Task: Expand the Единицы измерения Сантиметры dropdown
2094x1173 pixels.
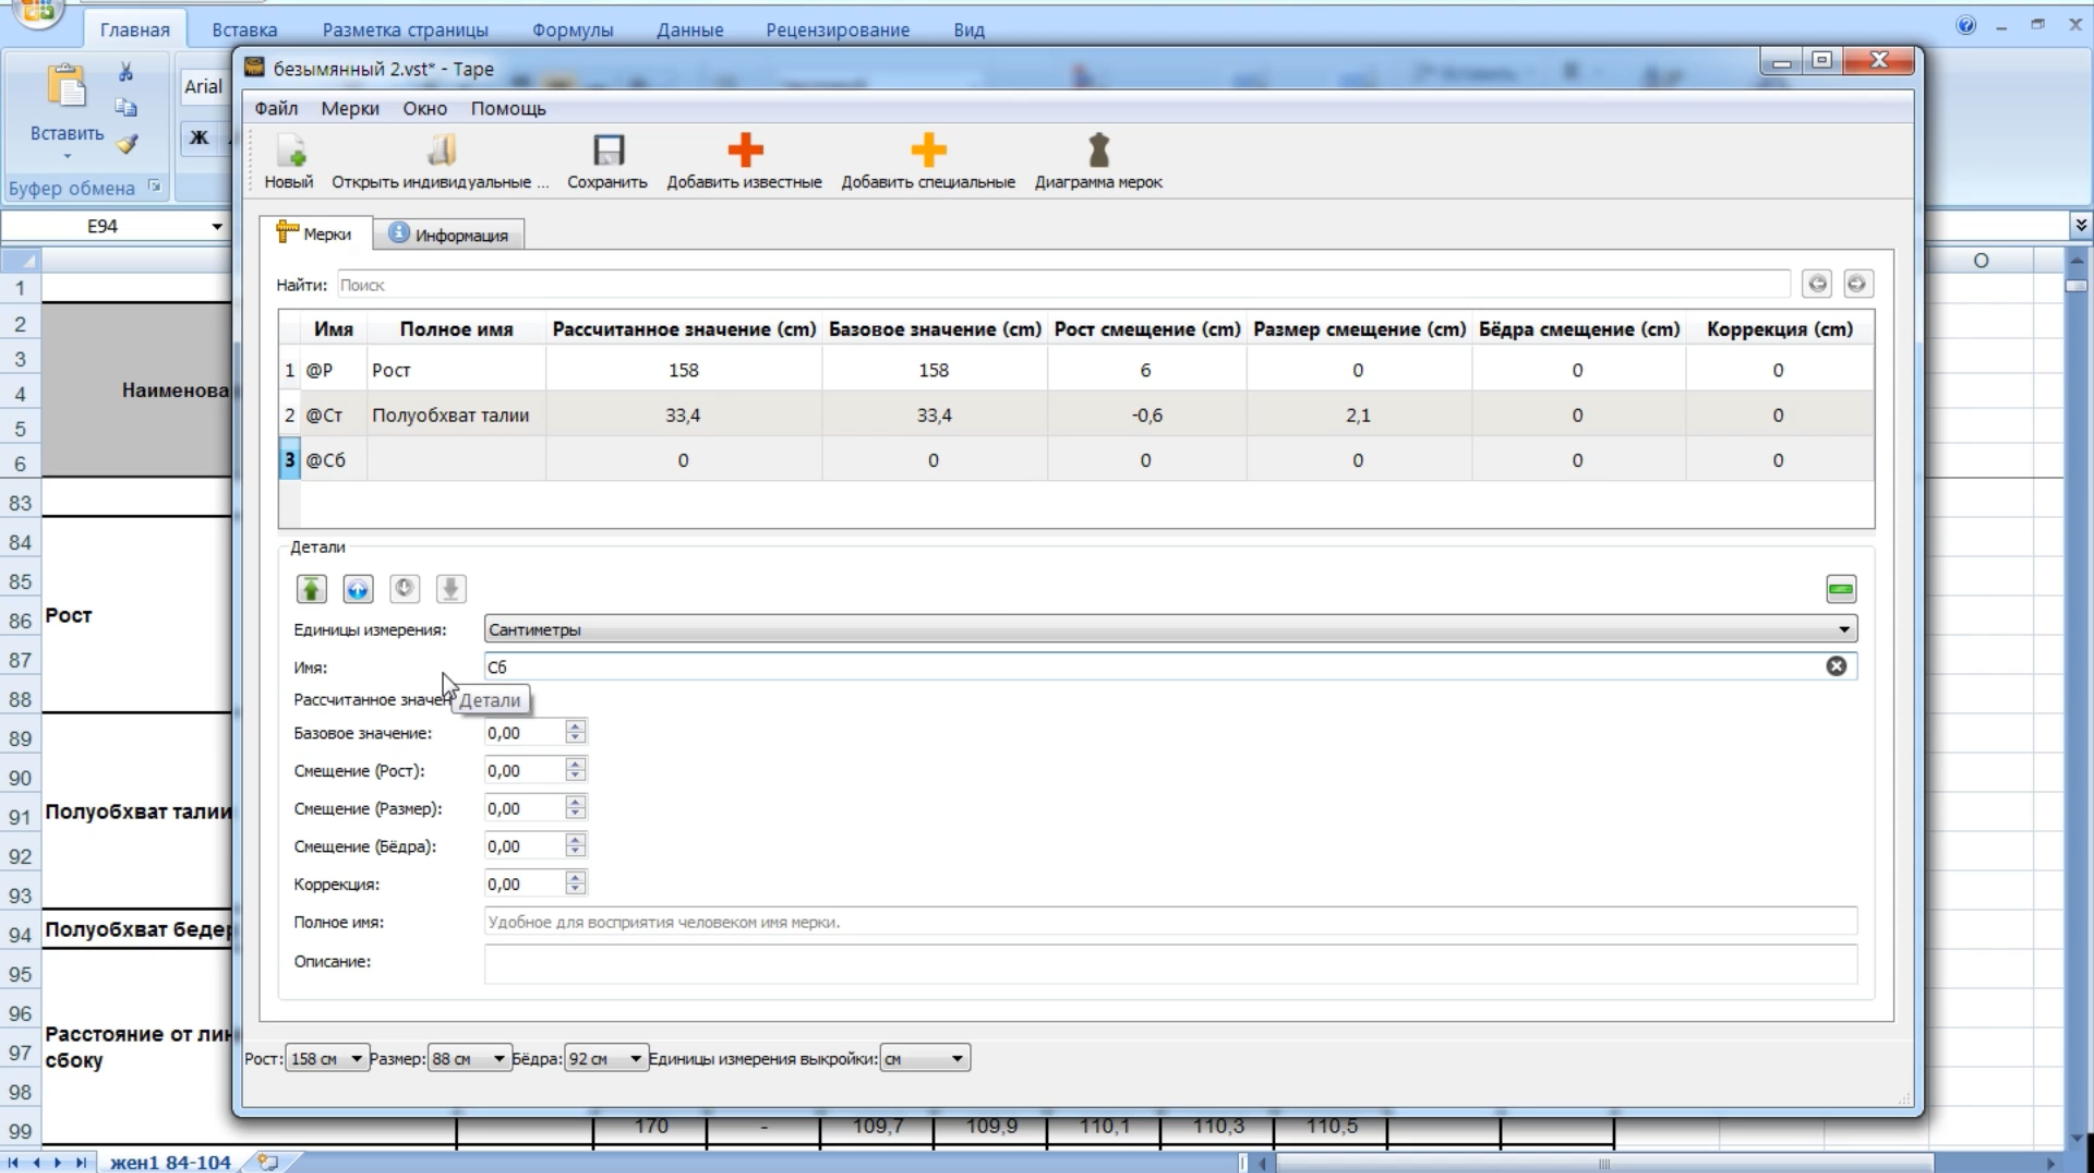Action: click(x=1170, y=629)
